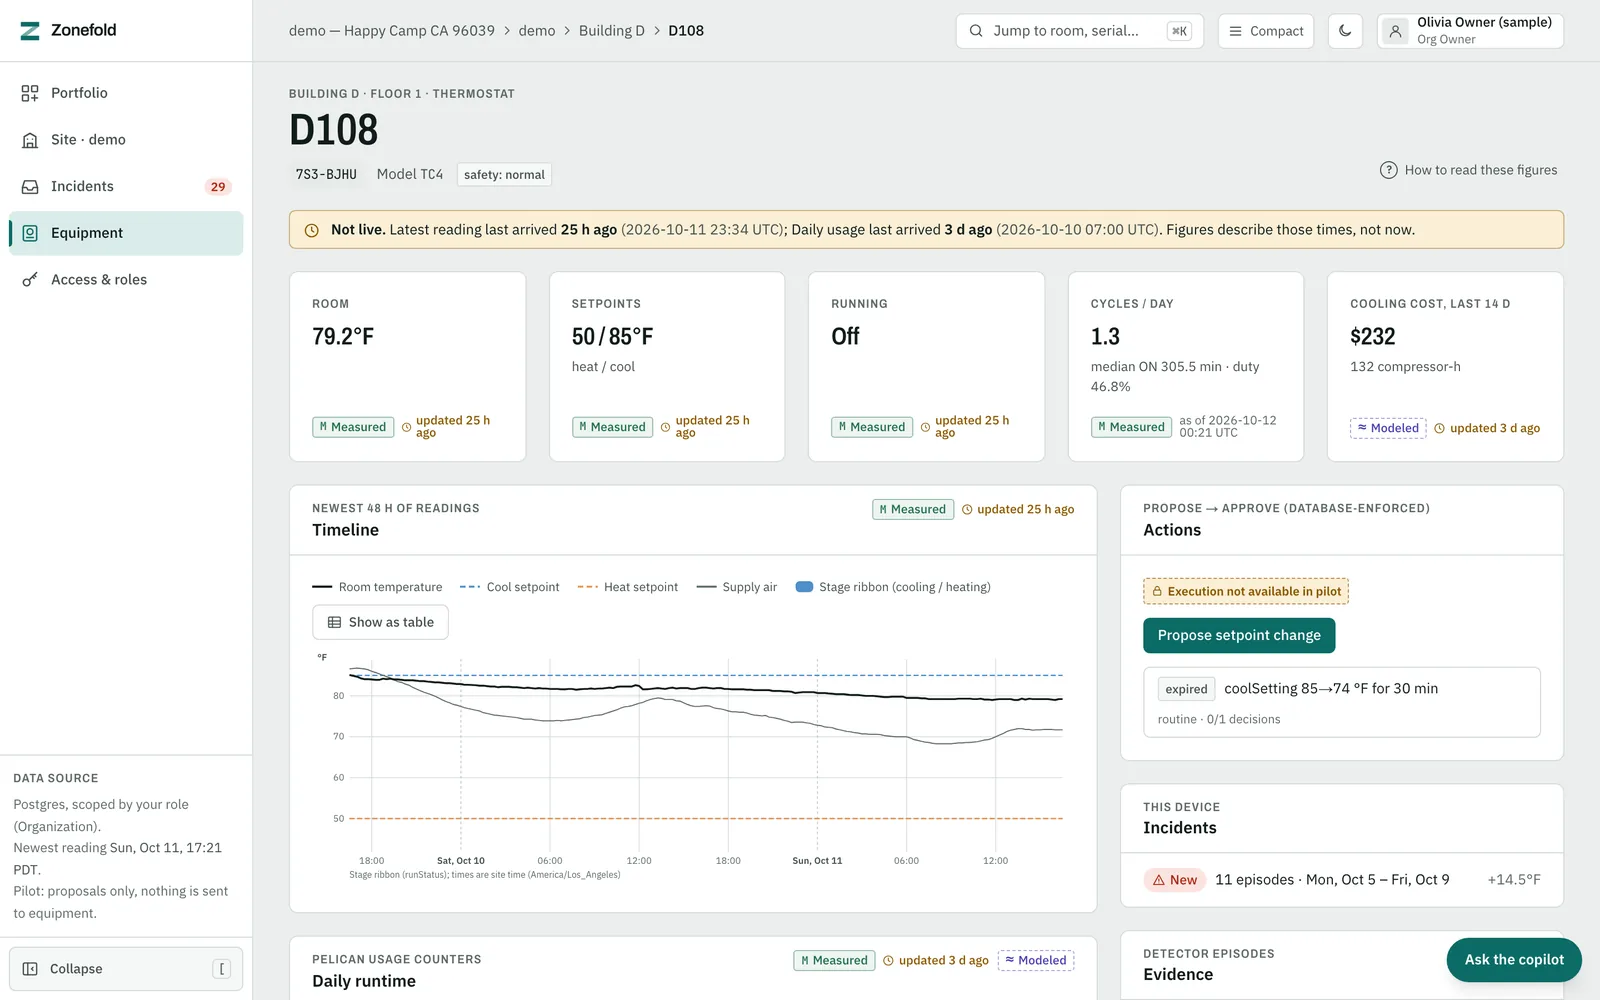This screenshot has width=1600, height=1000.
Task: Click Execution not available in pilot badge
Action: click(1246, 591)
